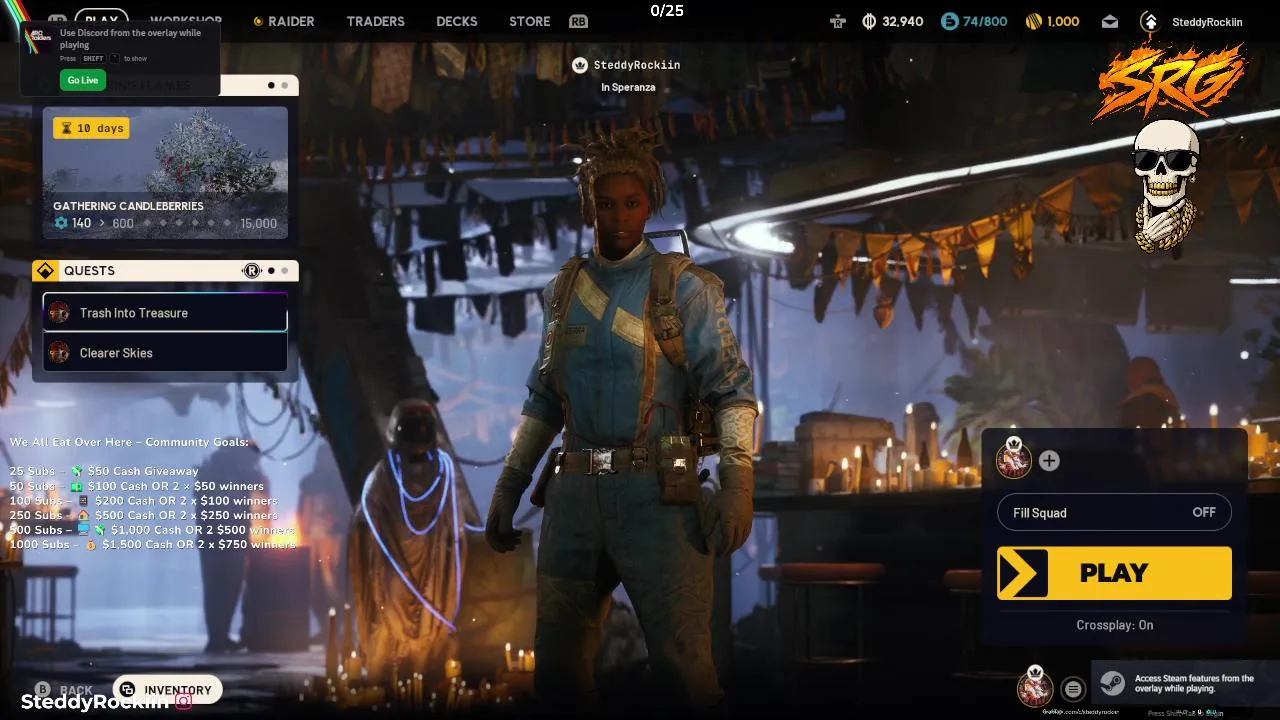Click the BACK button at bottom left
This screenshot has height=720, width=1280.
coord(66,690)
